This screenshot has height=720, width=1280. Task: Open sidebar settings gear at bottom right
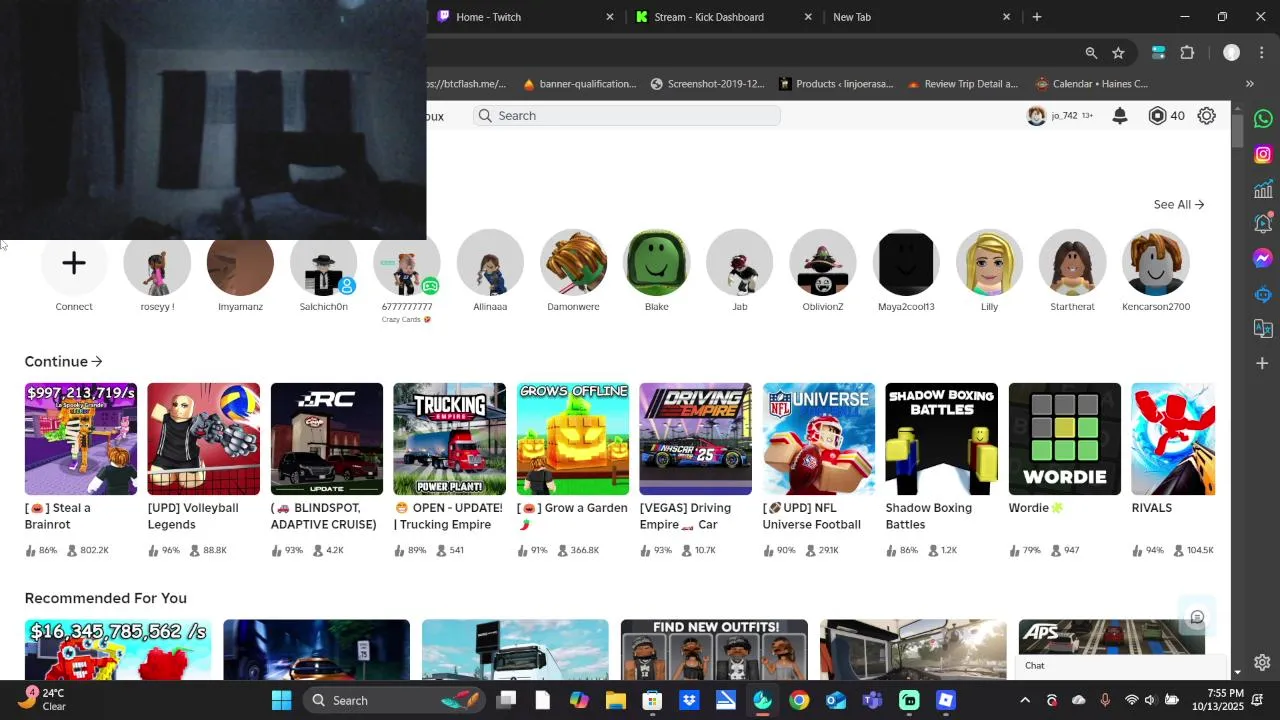click(x=1262, y=662)
